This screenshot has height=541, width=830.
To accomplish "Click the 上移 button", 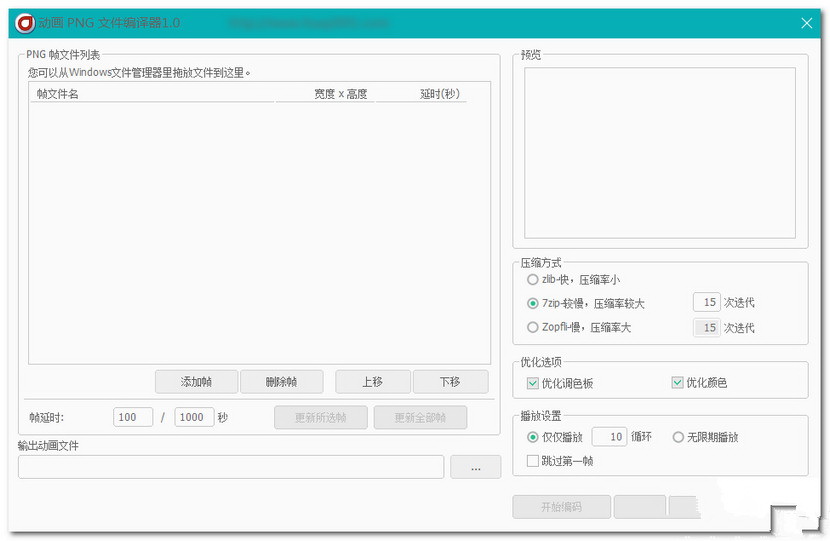I will click(x=373, y=382).
